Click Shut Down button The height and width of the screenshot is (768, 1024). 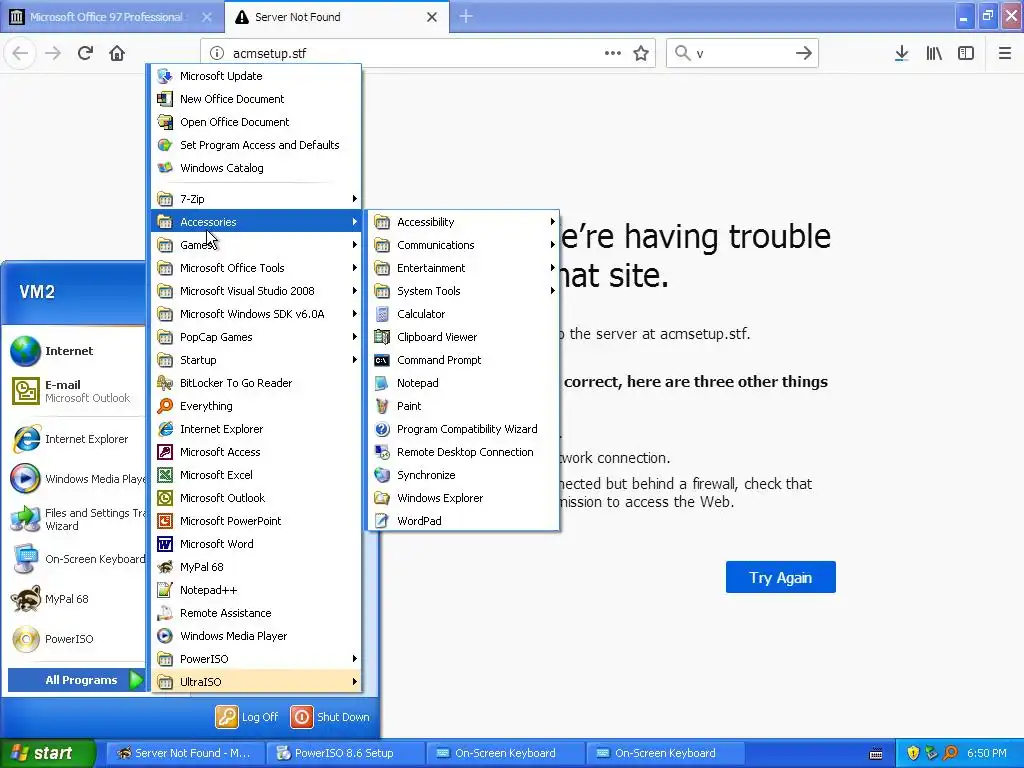[x=330, y=717]
